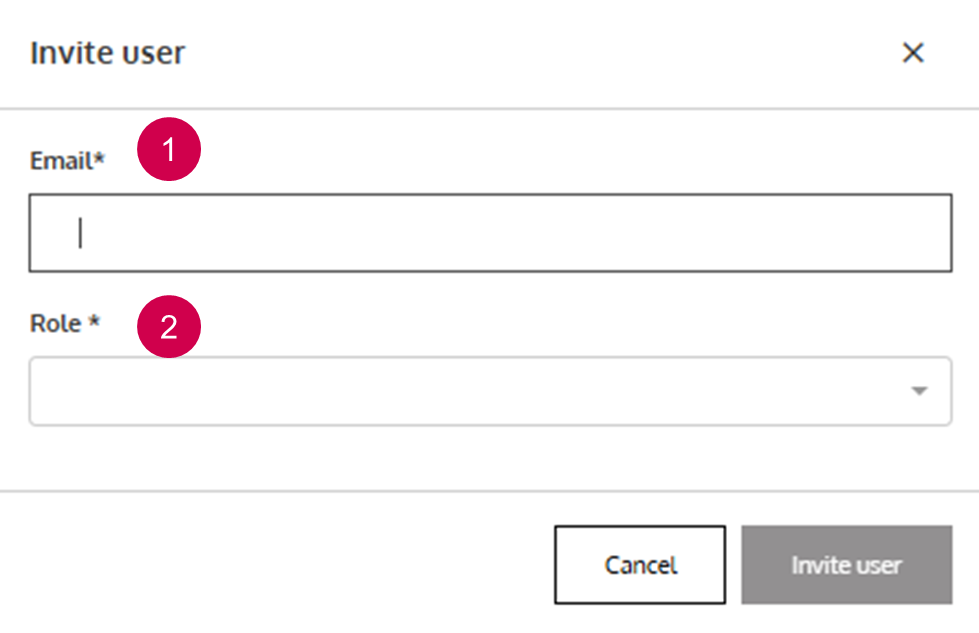Screen dimensions: 979x633
Task: Select the Role field to choose a role
Action: (490, 391)
